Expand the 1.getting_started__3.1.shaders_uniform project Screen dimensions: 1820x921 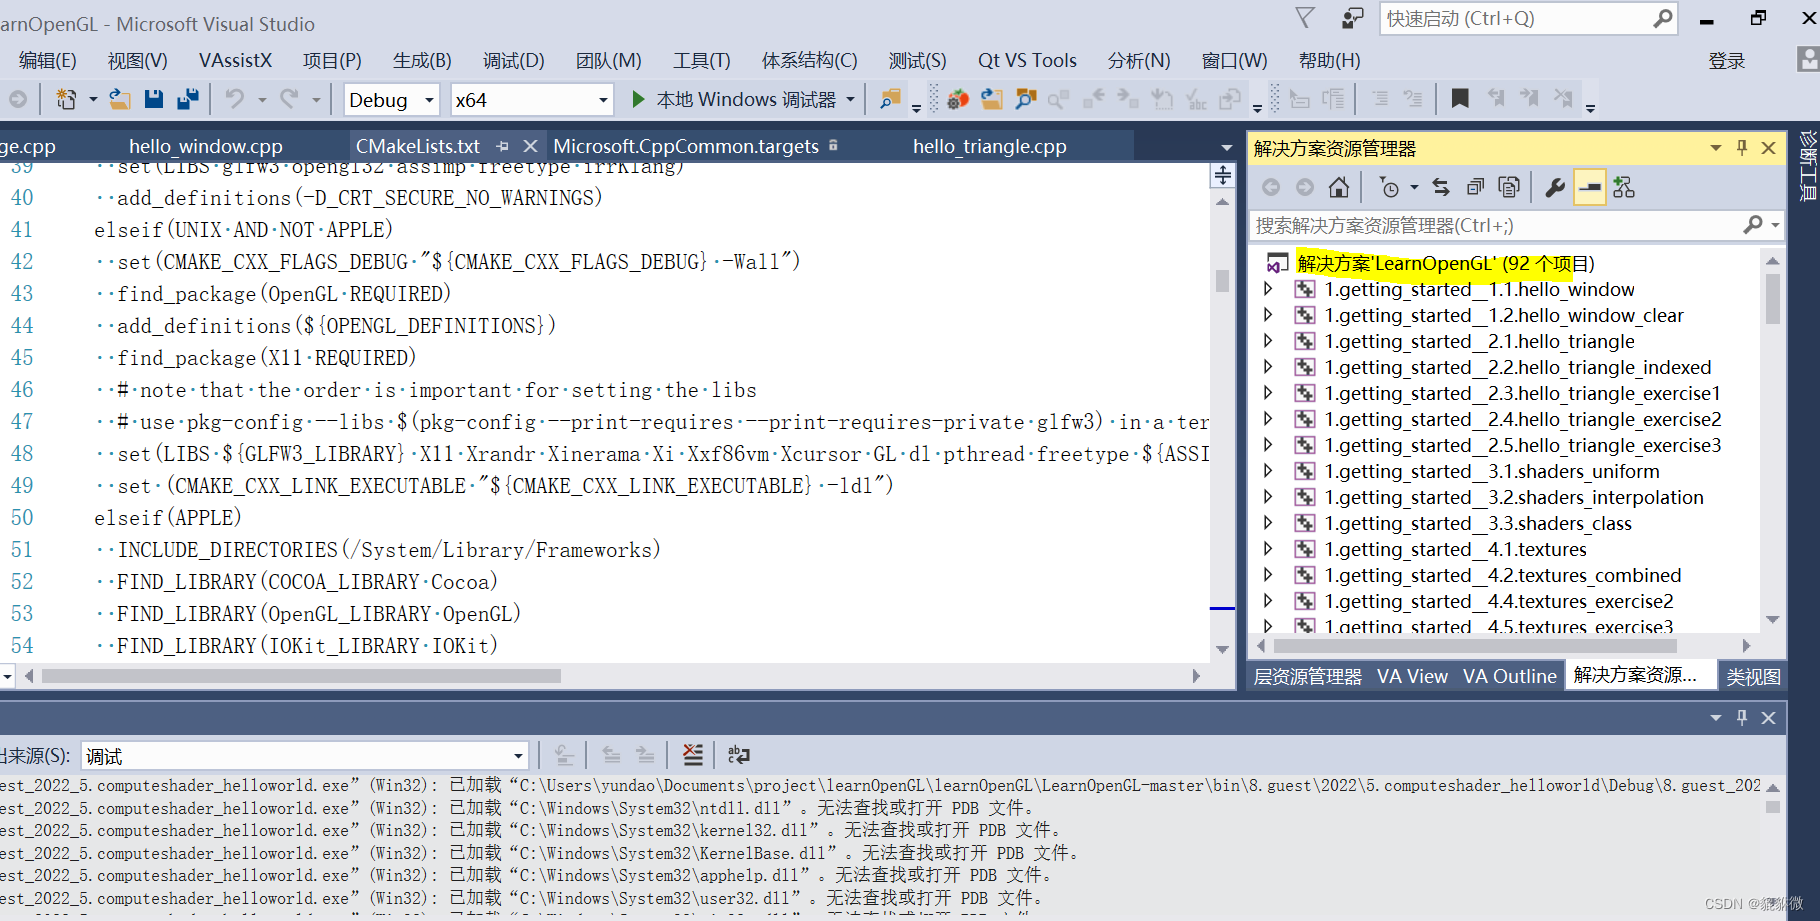(1268, 471)
